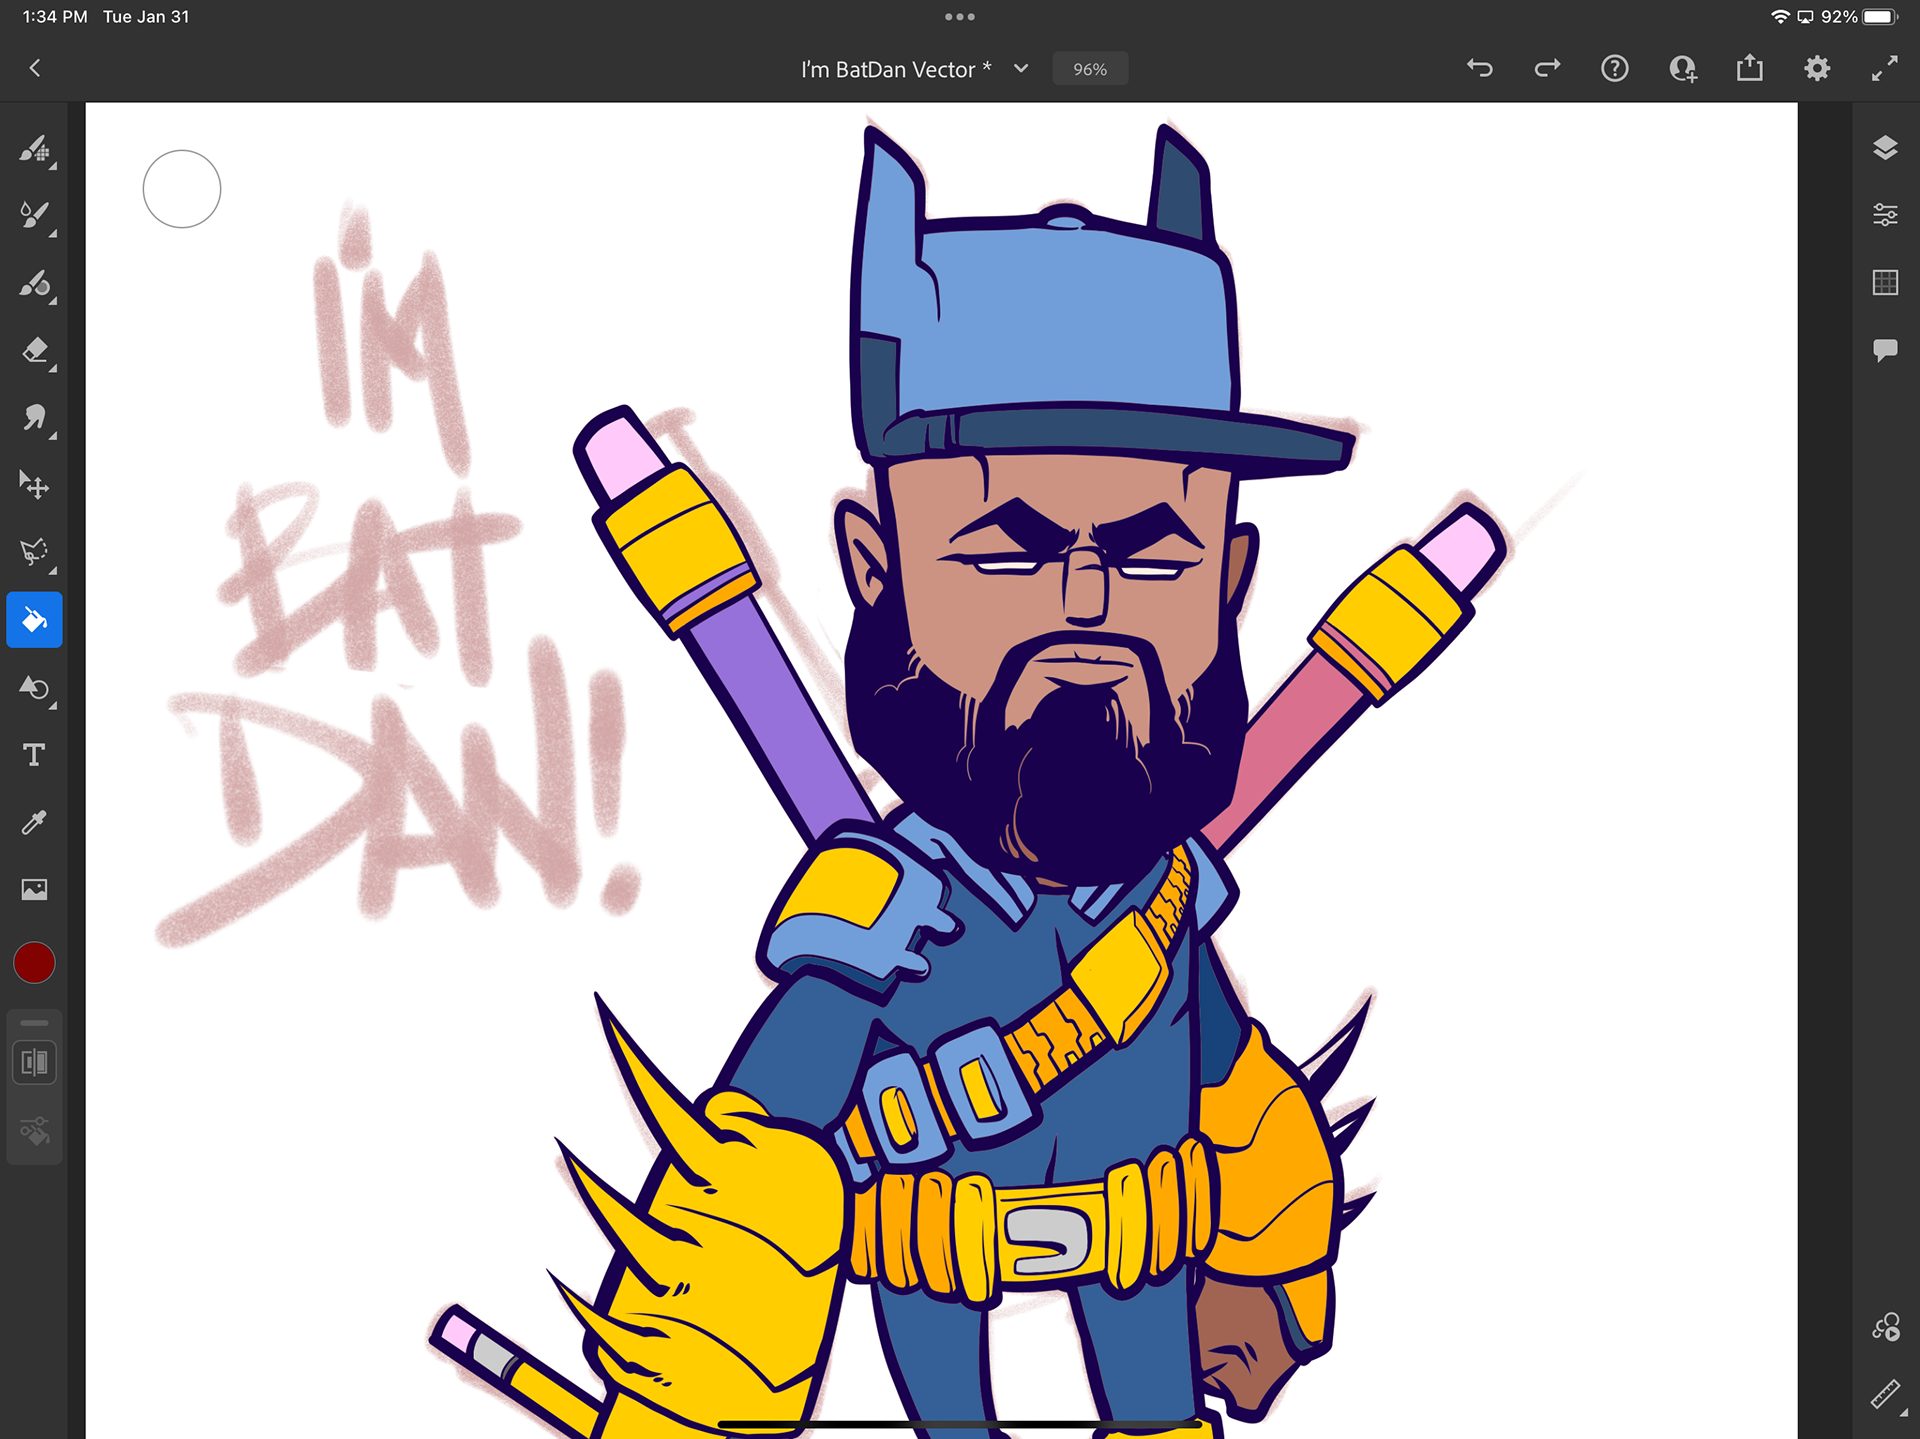Tap the touch shortcut circle

(182, 189)
